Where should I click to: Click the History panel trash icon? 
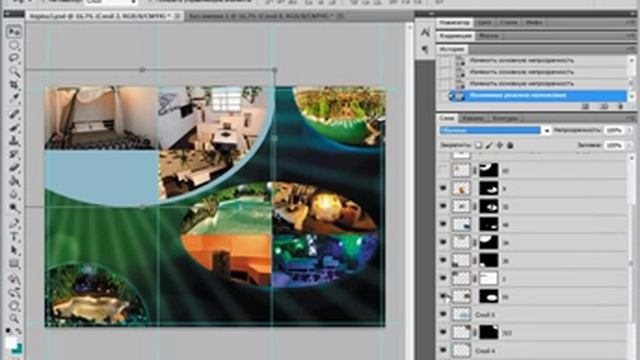[x=620, y=106]
